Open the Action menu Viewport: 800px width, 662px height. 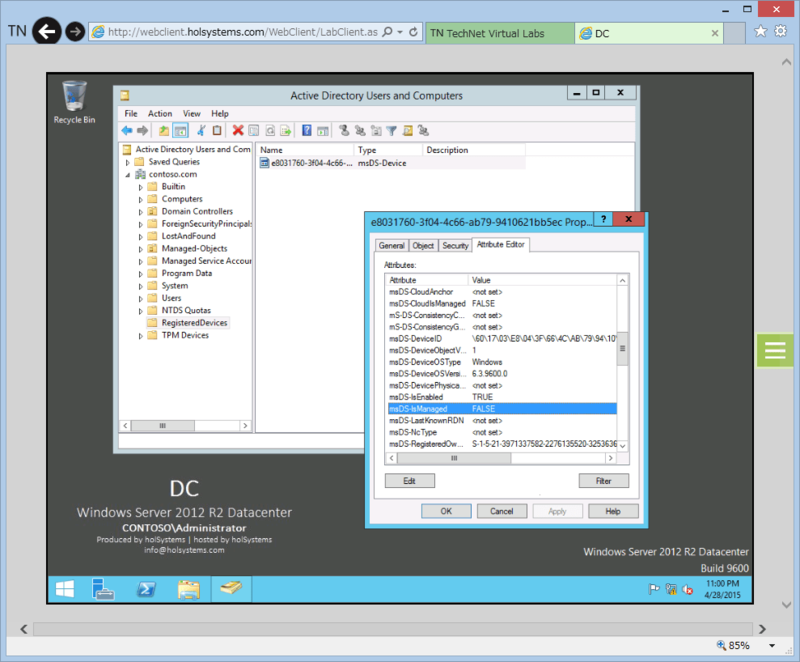coord(160,114)
